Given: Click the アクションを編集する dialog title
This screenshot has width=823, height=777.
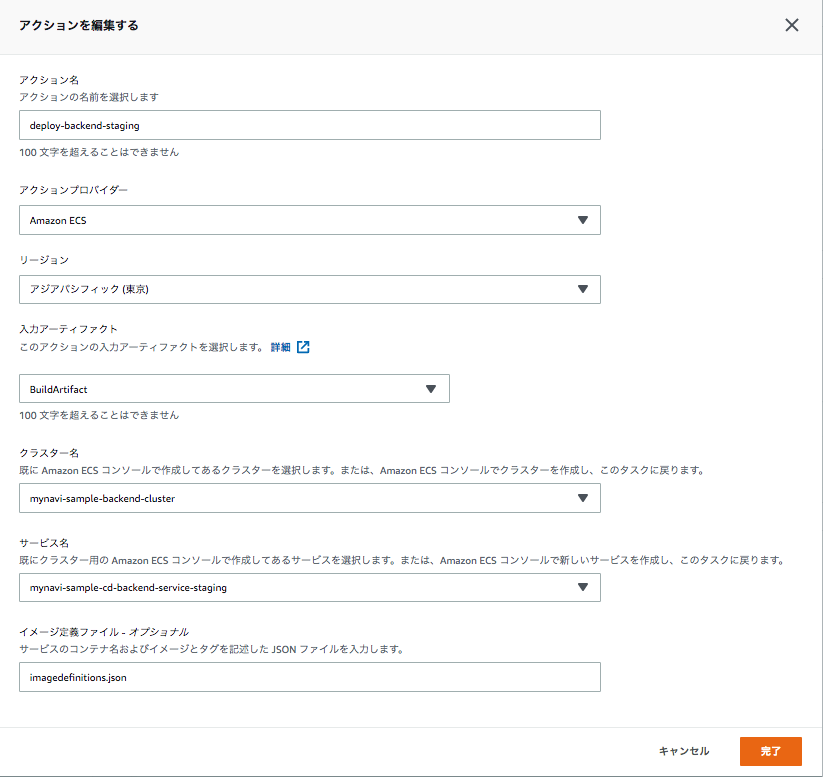Looking at the screenshot, I should [x=79, y=25].
